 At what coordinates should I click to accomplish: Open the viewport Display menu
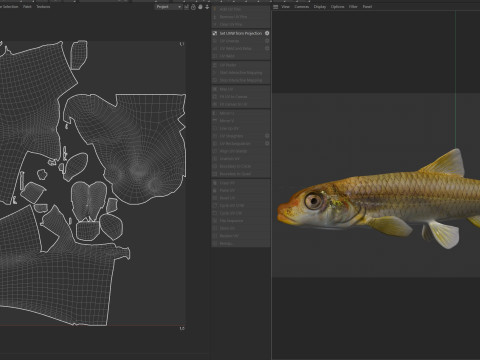click(320, 7)
